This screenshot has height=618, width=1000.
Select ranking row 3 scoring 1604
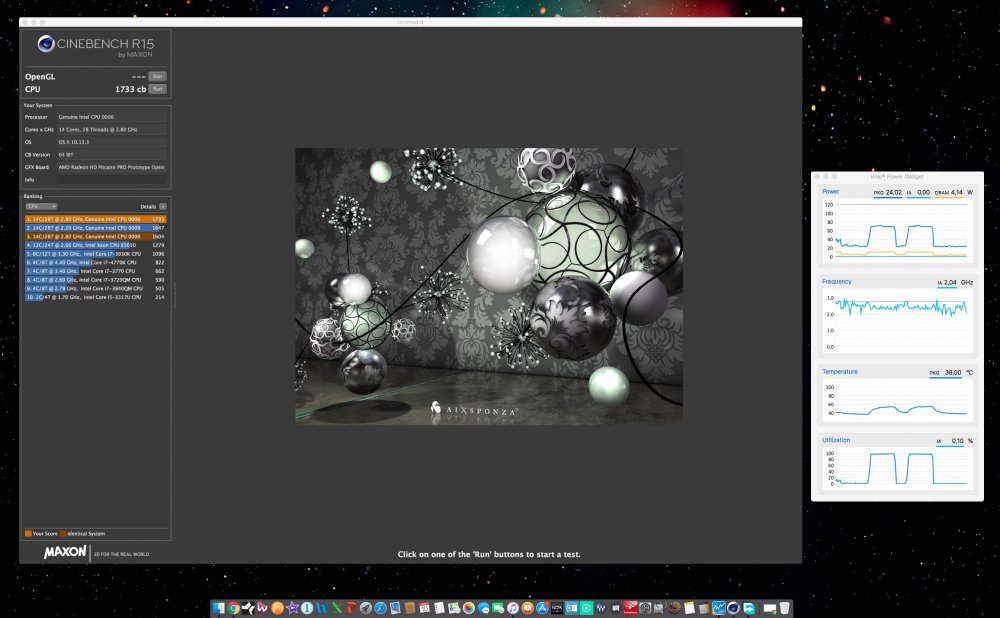click(x=96, y=237)
